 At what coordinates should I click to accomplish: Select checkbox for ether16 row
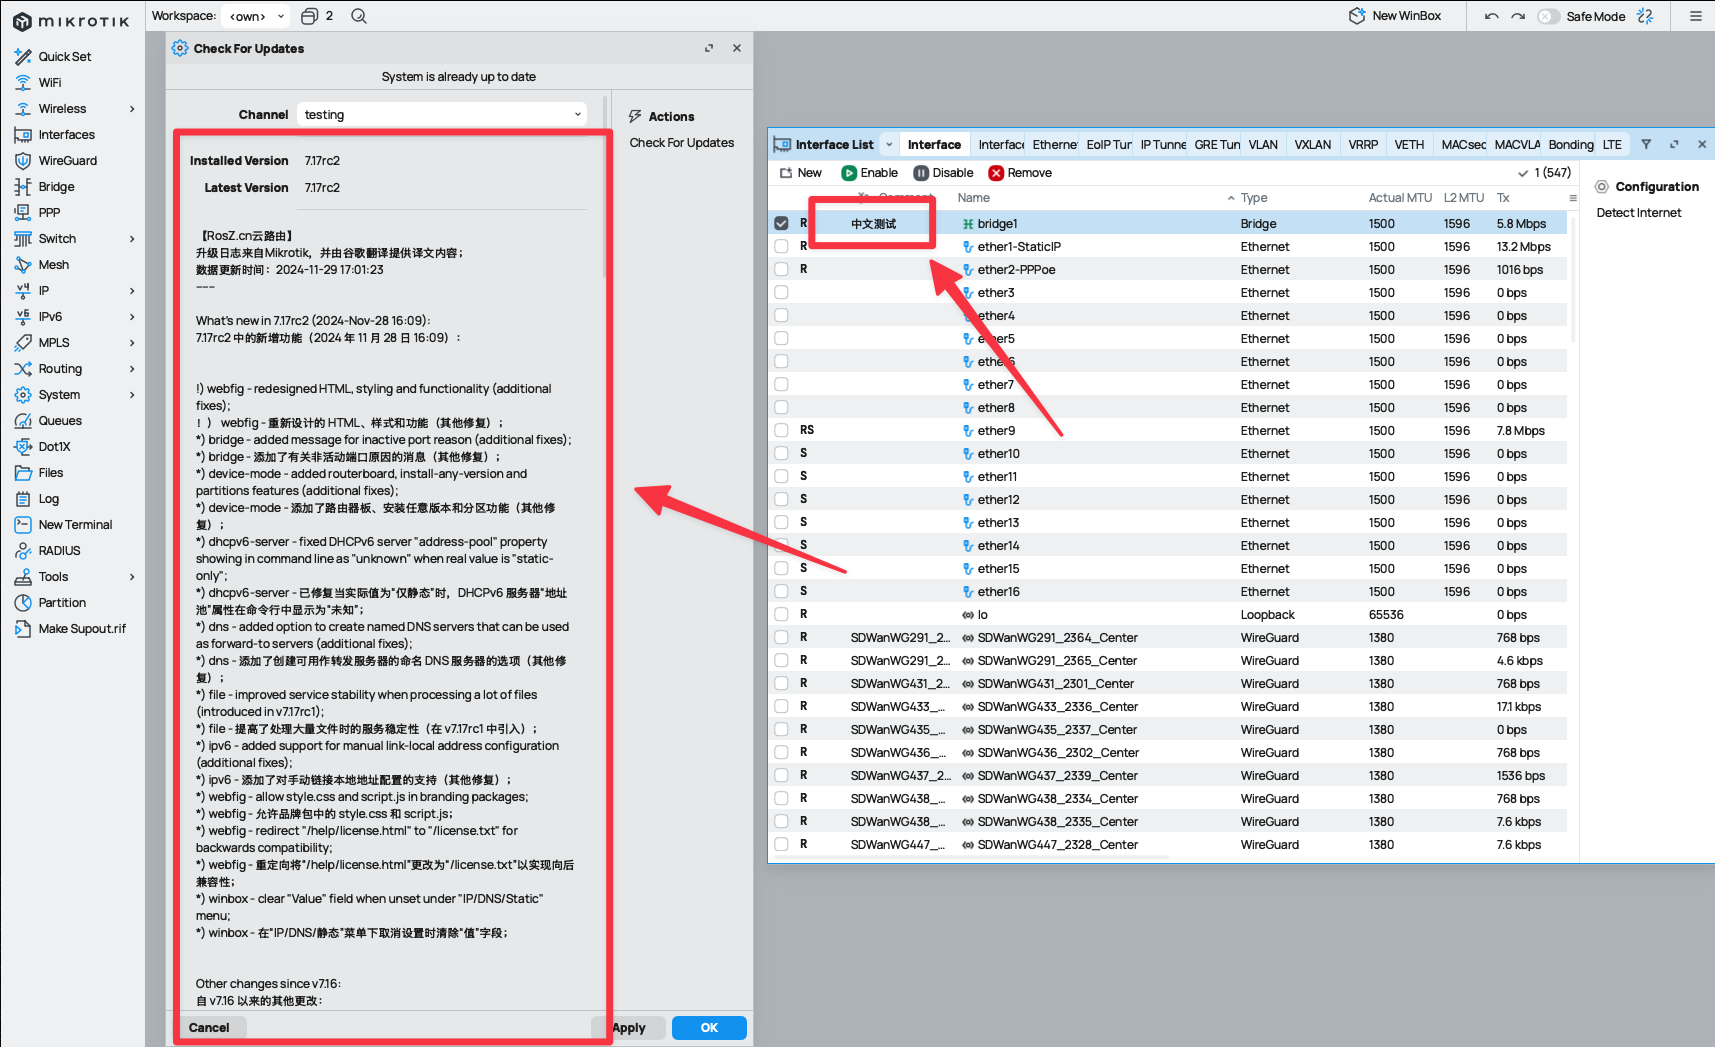point(781,591)
